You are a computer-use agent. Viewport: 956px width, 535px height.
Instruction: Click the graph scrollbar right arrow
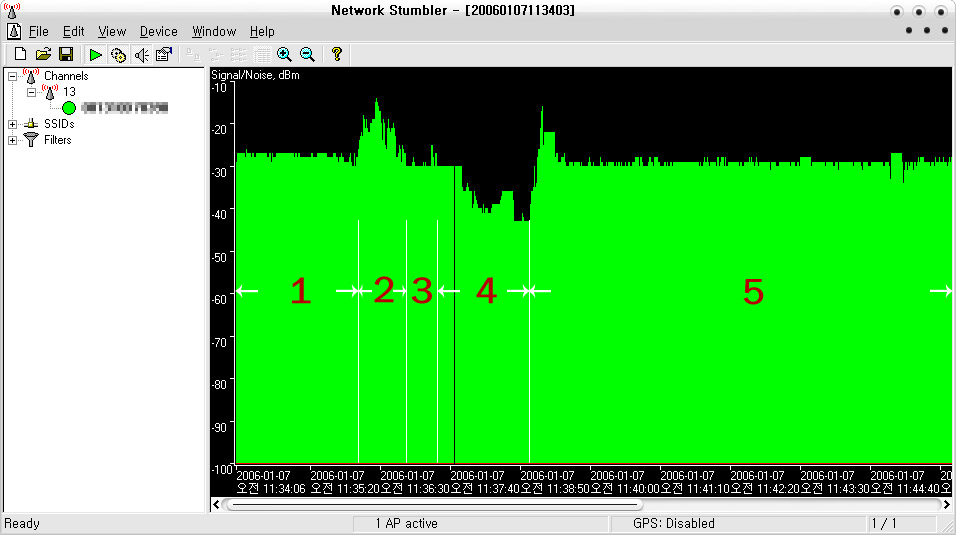click(x=946, y=504)
